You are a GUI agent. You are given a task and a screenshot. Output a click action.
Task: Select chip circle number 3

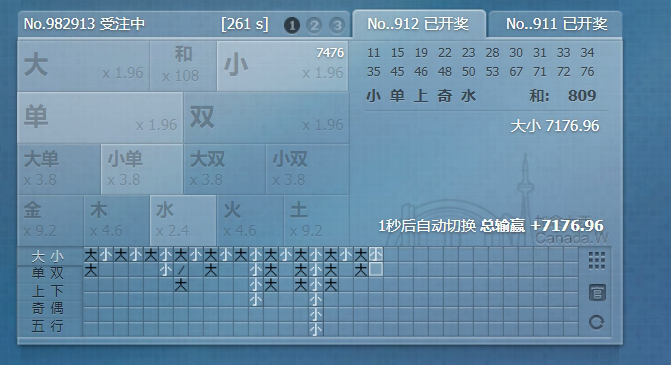(337, 25)
